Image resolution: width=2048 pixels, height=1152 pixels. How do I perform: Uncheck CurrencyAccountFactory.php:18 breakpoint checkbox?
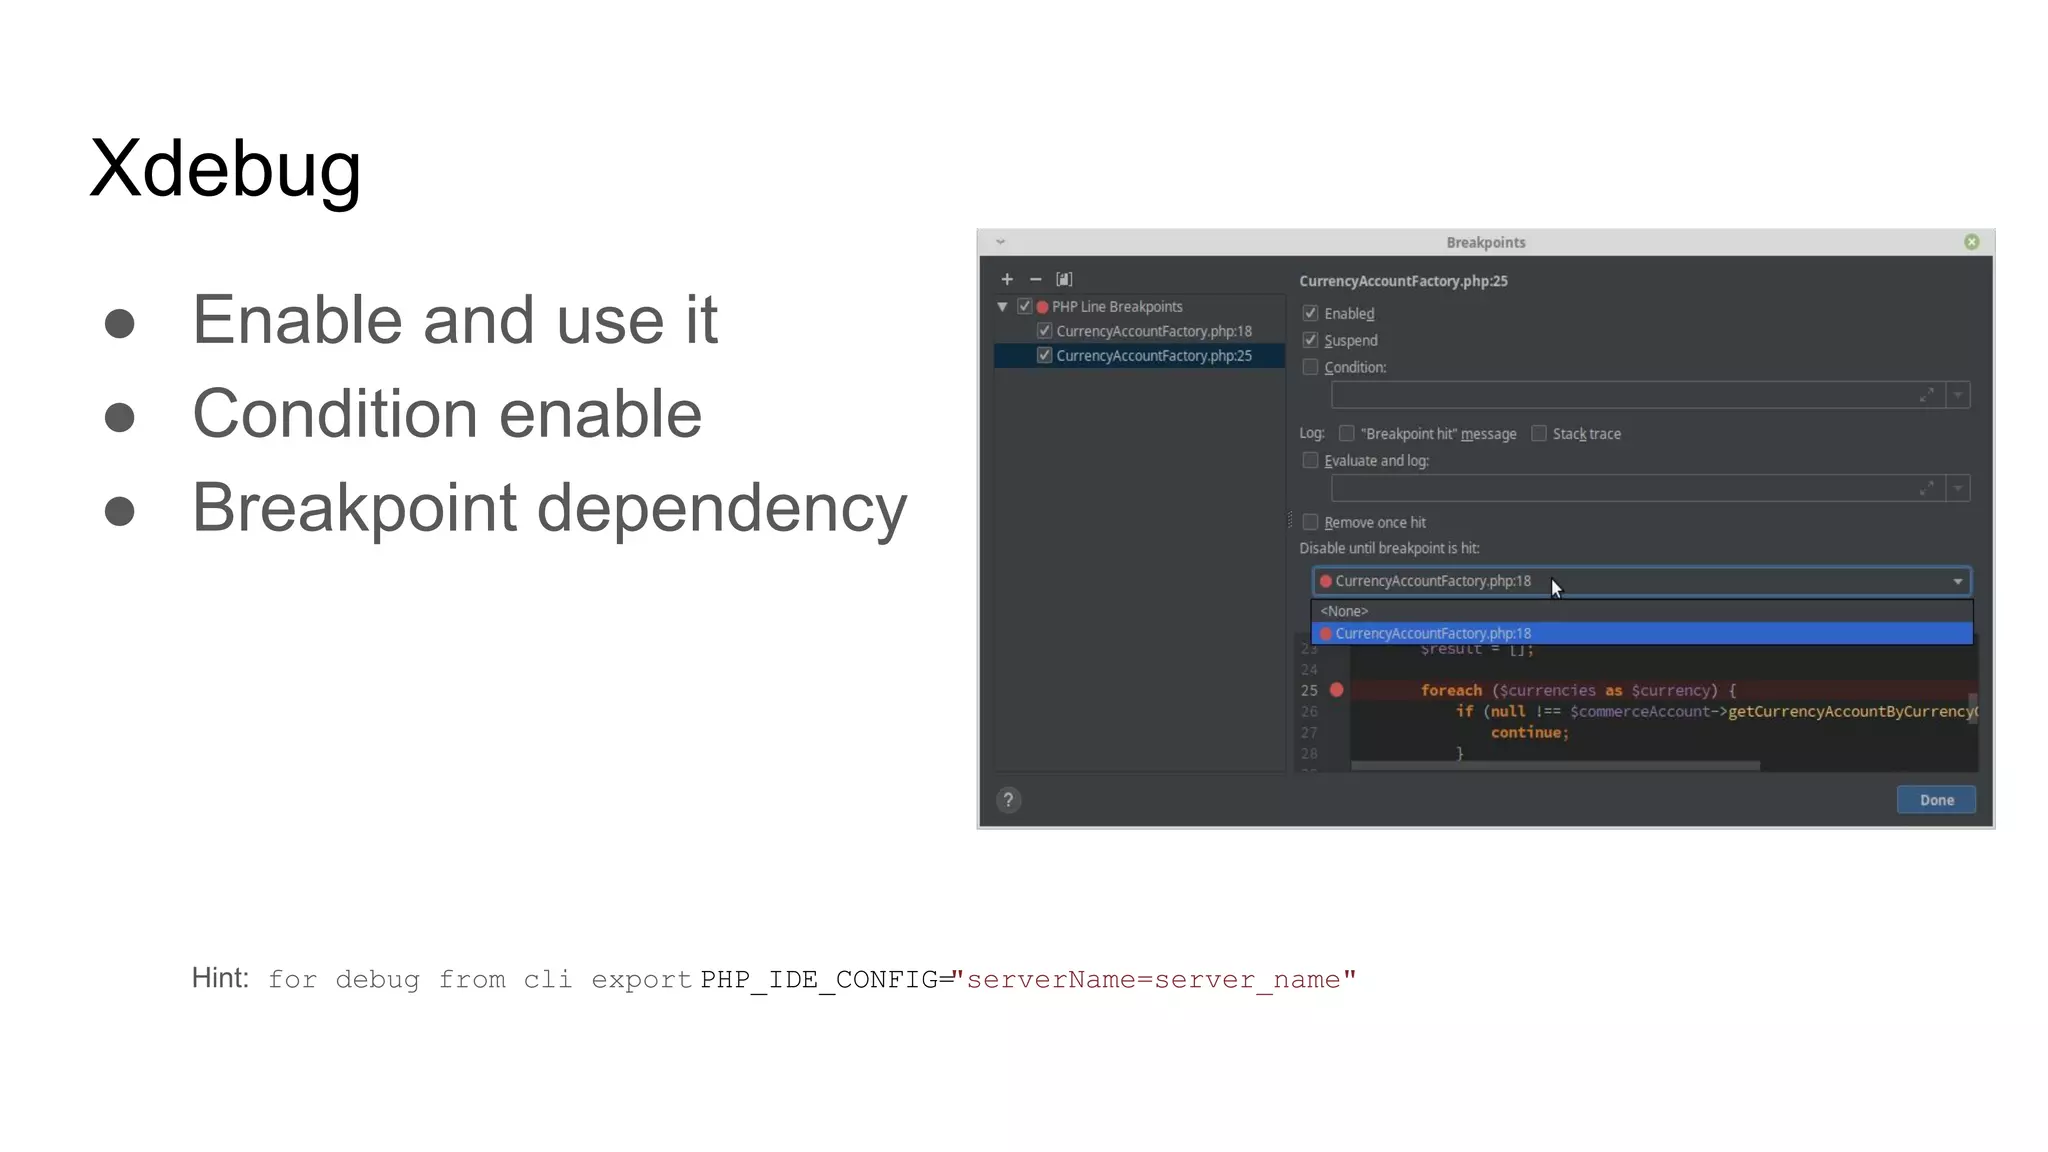[x=1044, y=330]
